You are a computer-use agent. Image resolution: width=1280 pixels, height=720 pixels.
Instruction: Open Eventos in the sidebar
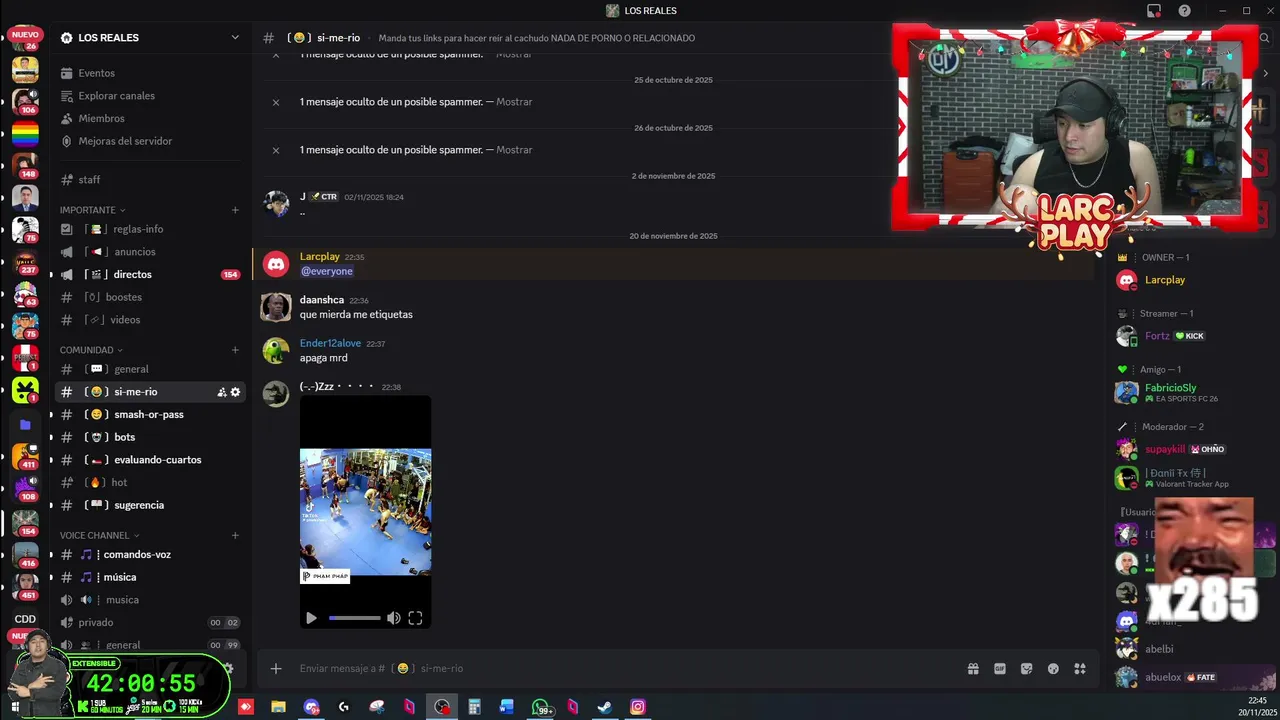pyautogui.click(x=150, y=73)
